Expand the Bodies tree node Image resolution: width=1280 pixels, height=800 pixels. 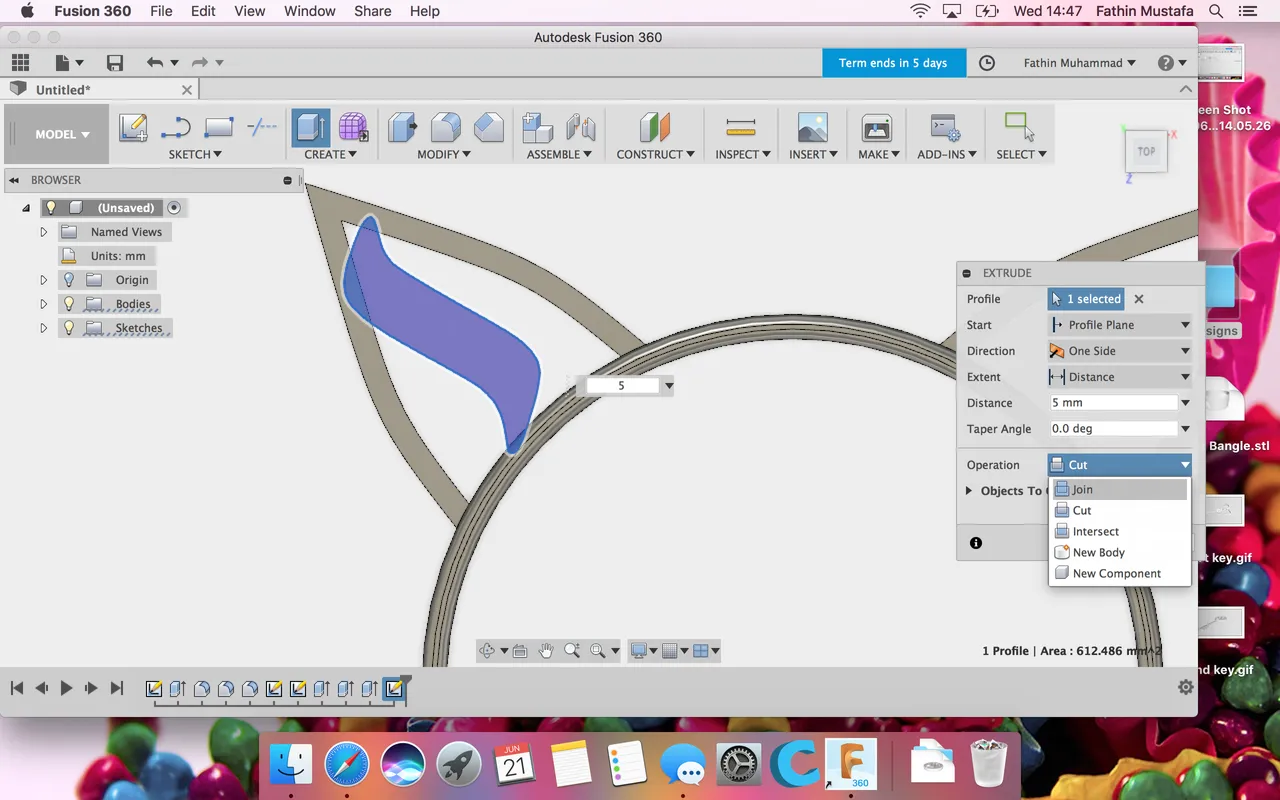(43, 304)
